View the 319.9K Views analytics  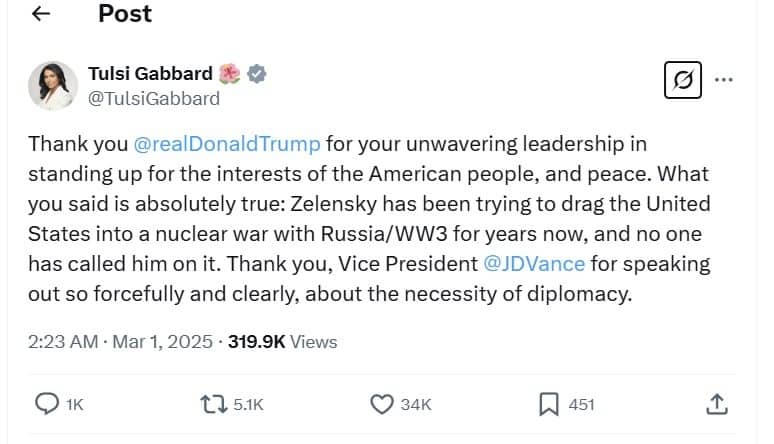283,341
